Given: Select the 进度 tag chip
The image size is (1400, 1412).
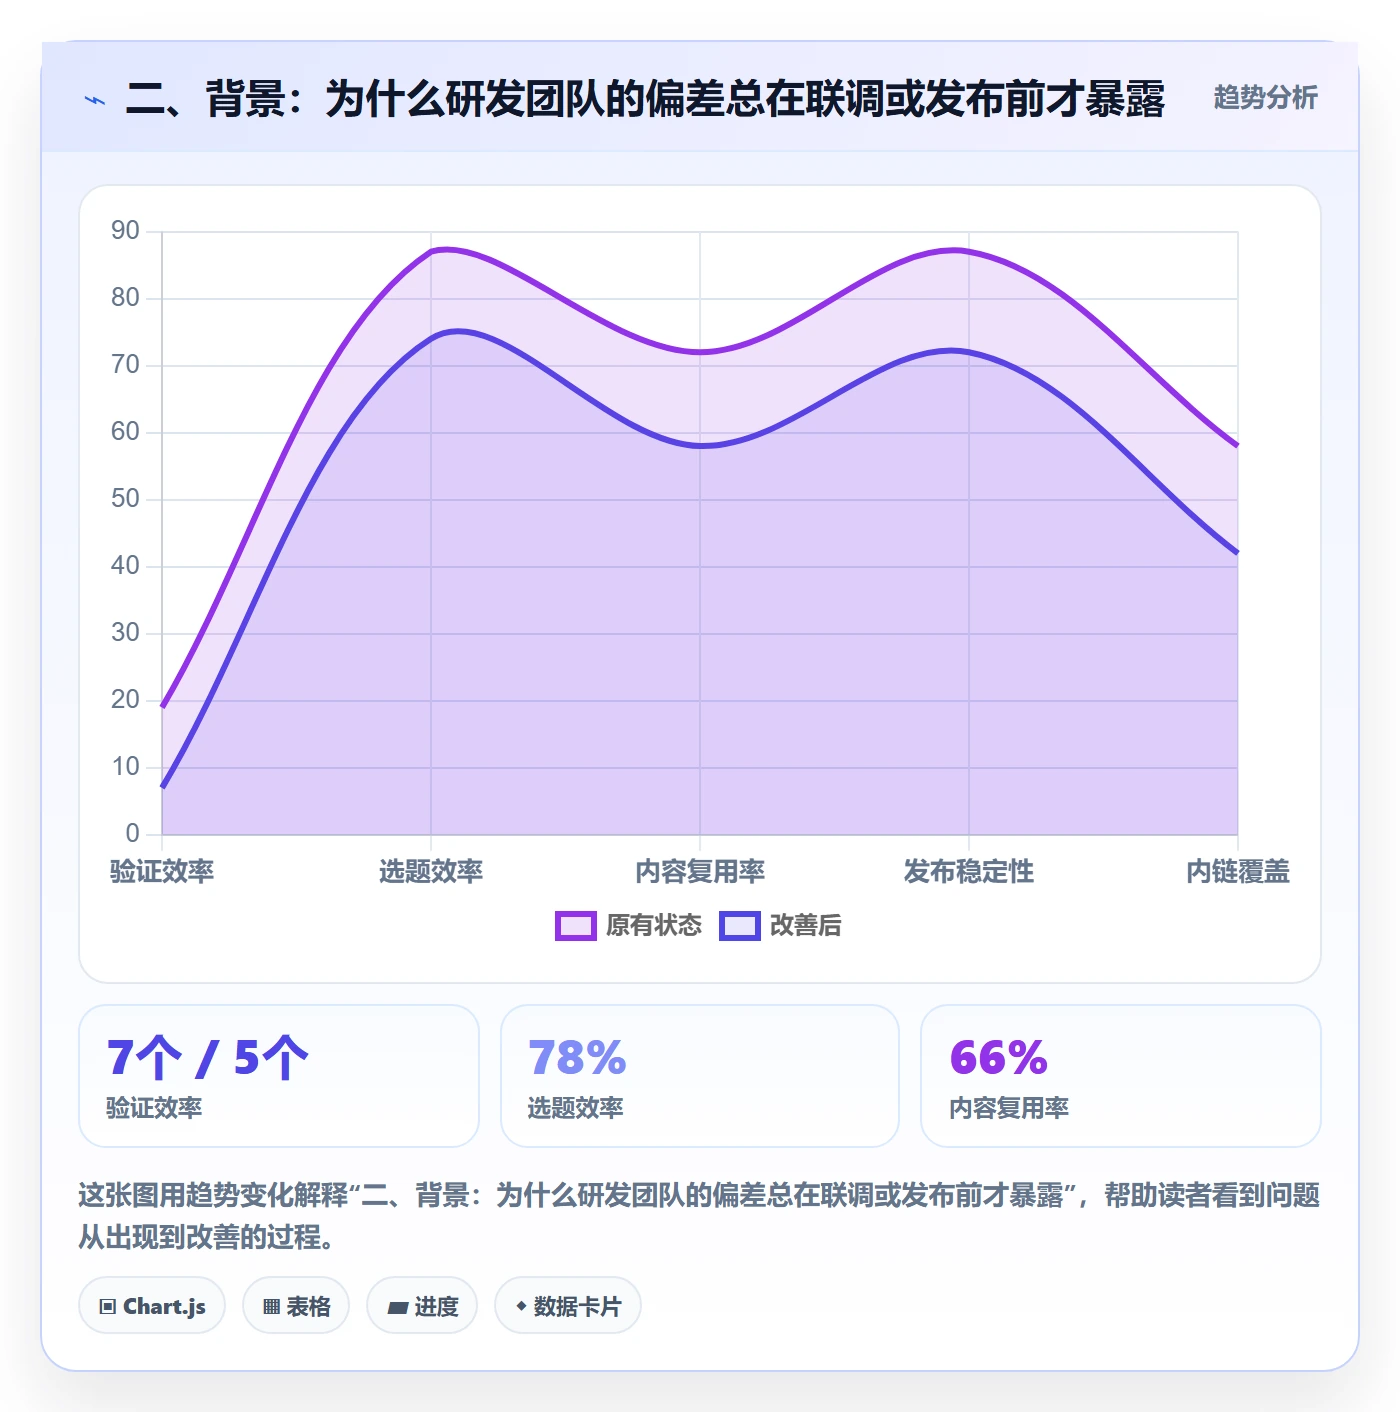Looking at the screenshot, I should point(422,1306).
